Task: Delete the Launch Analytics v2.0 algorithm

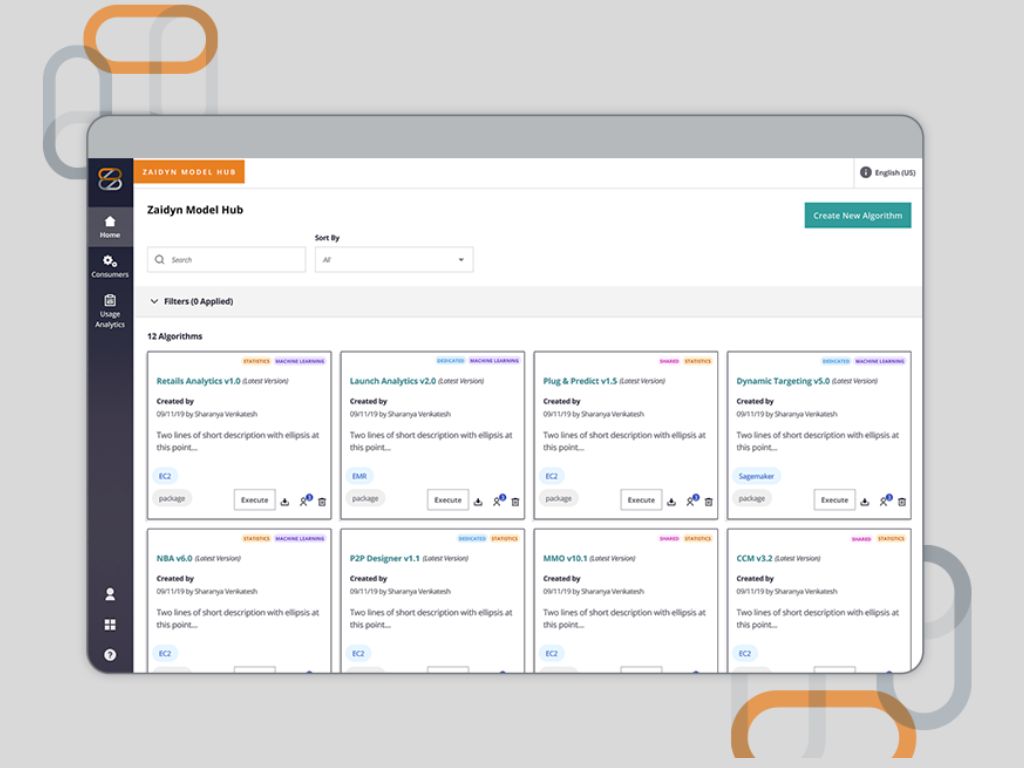Action: (x=515, y=501)
